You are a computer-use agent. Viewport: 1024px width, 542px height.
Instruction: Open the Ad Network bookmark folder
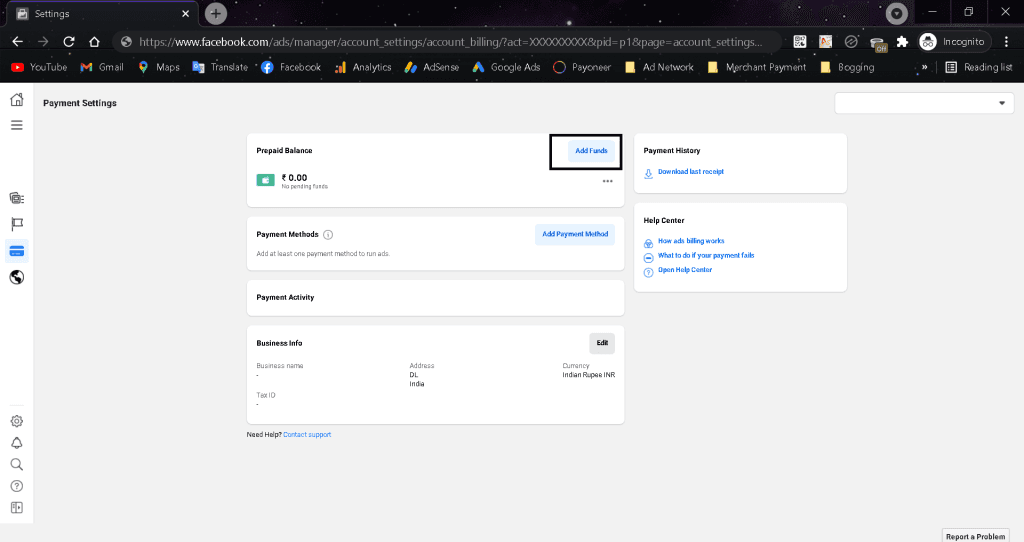pos(659,67)
